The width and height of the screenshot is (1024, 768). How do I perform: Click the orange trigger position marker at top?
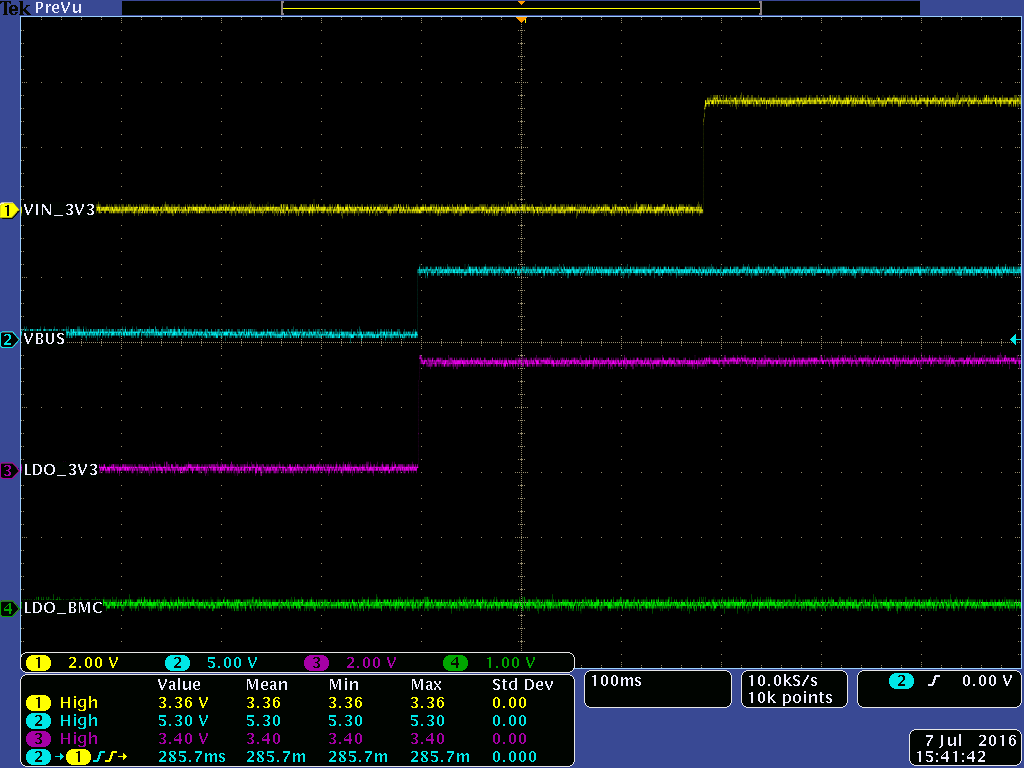pos(521,20)
